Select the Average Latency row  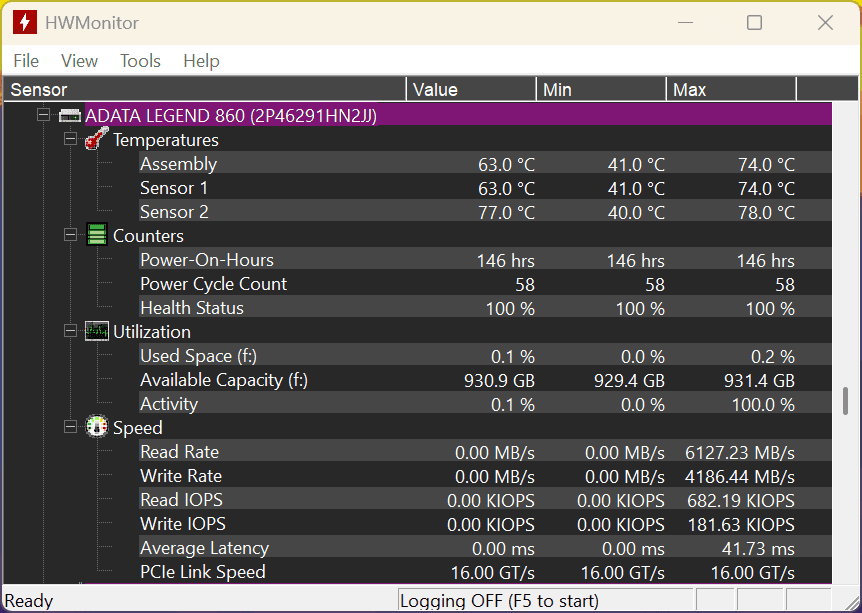point(485,548)
